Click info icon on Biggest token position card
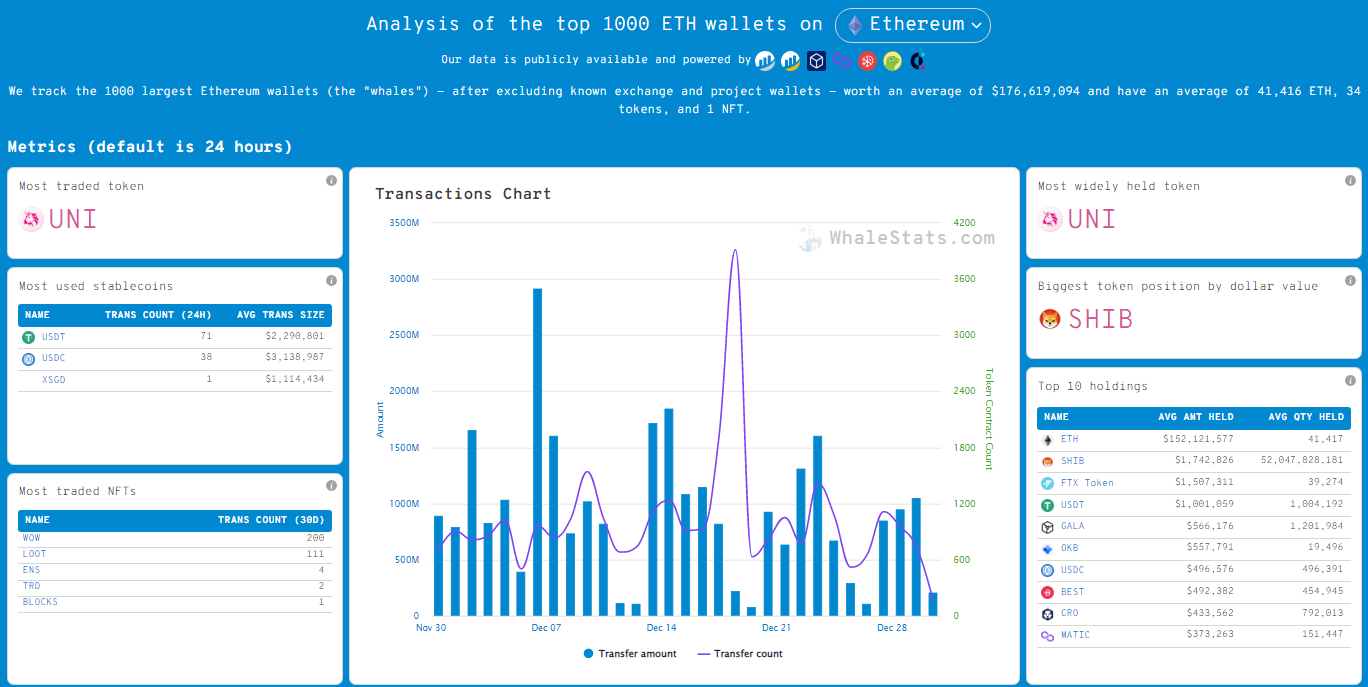This screenshot has height=687, width=1368. 1350,281
